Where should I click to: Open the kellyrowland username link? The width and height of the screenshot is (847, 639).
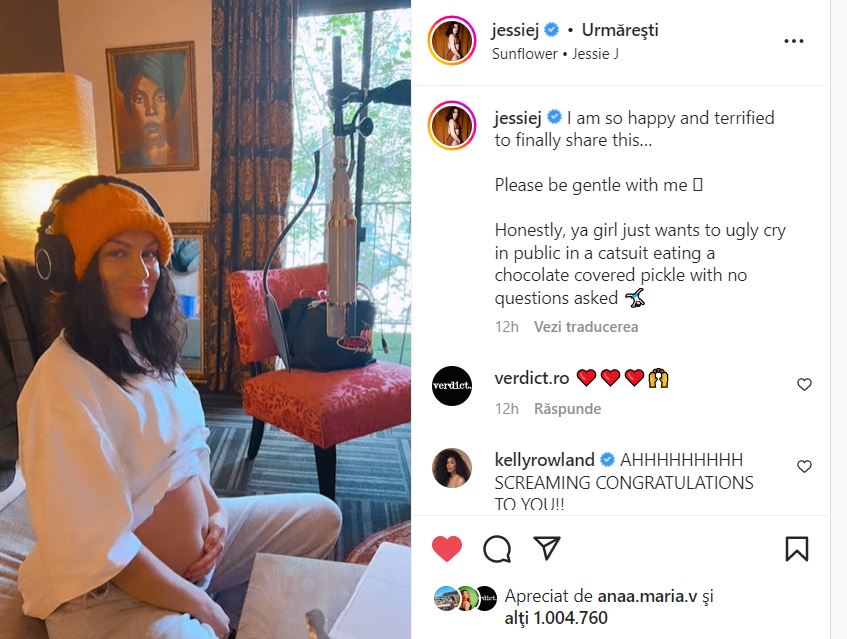(544, 460)
